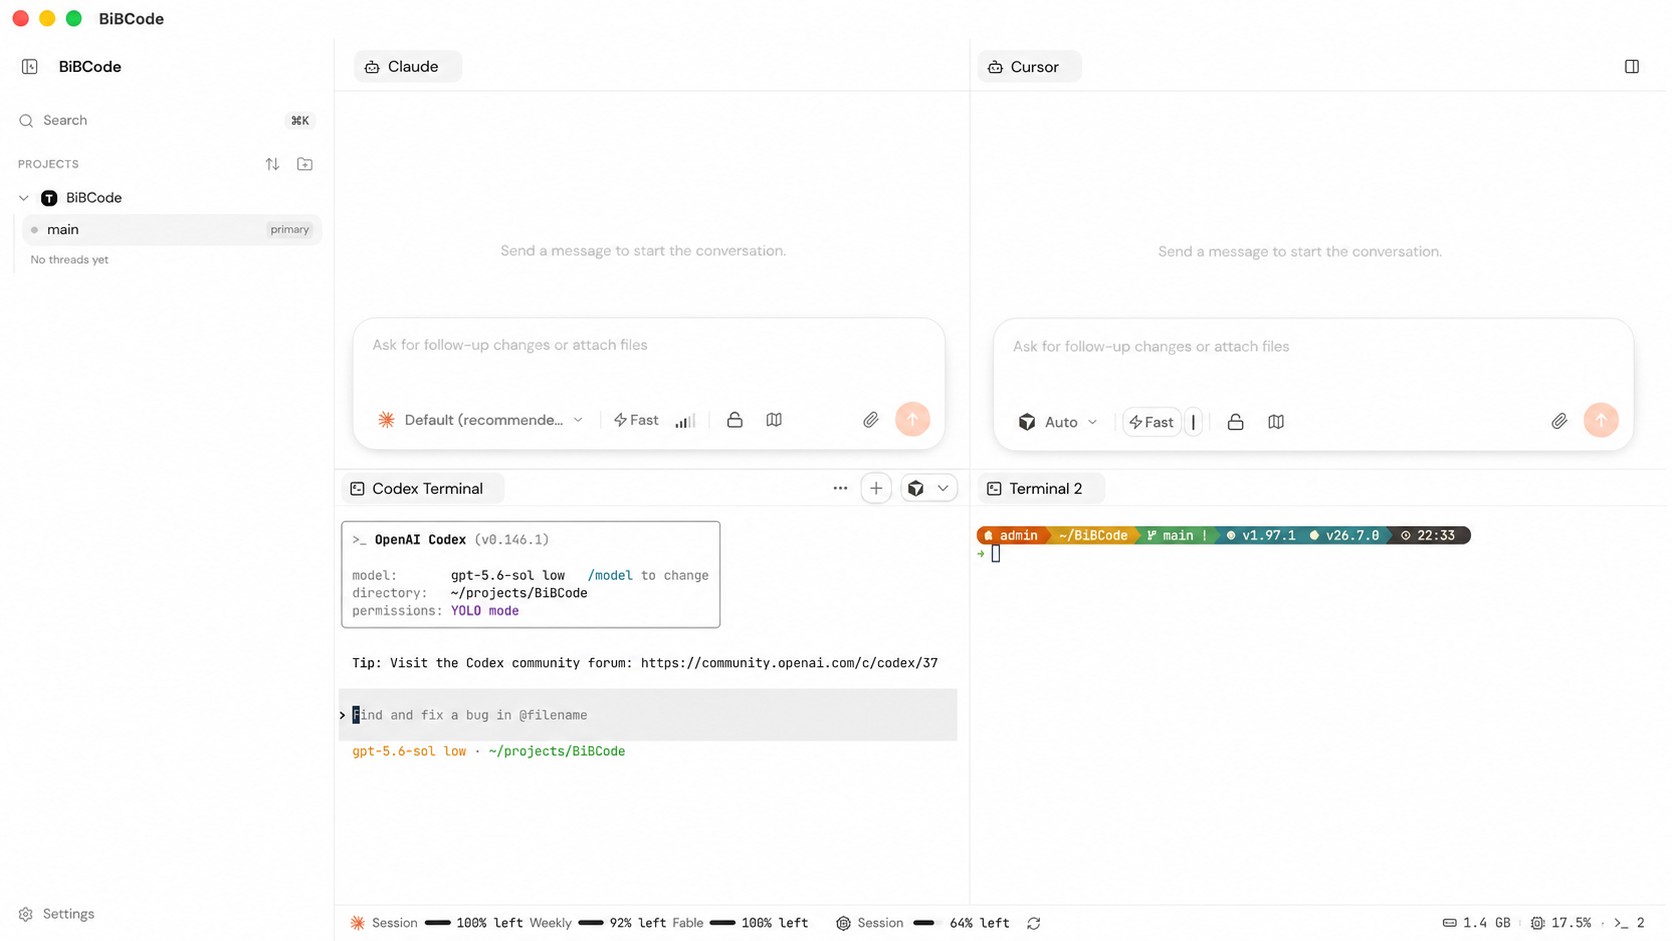
Task: Send the message in Cursor pane
Action: (x=1601, y=421)
